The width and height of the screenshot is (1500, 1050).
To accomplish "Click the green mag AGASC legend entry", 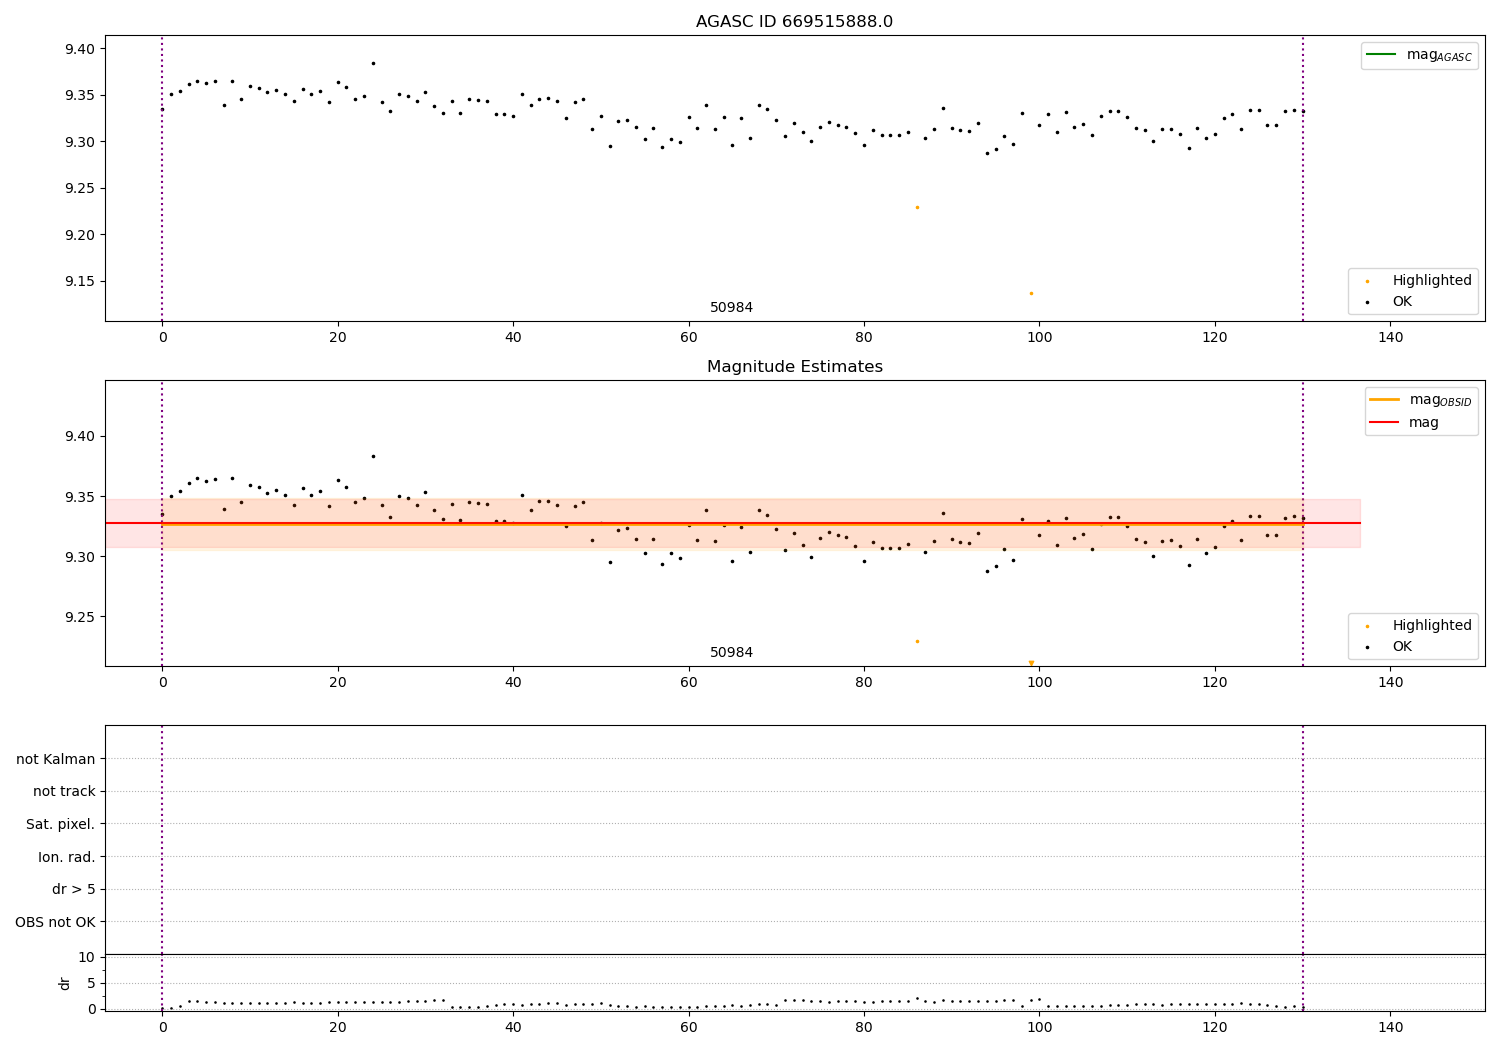I will [x=1419, y=55].
